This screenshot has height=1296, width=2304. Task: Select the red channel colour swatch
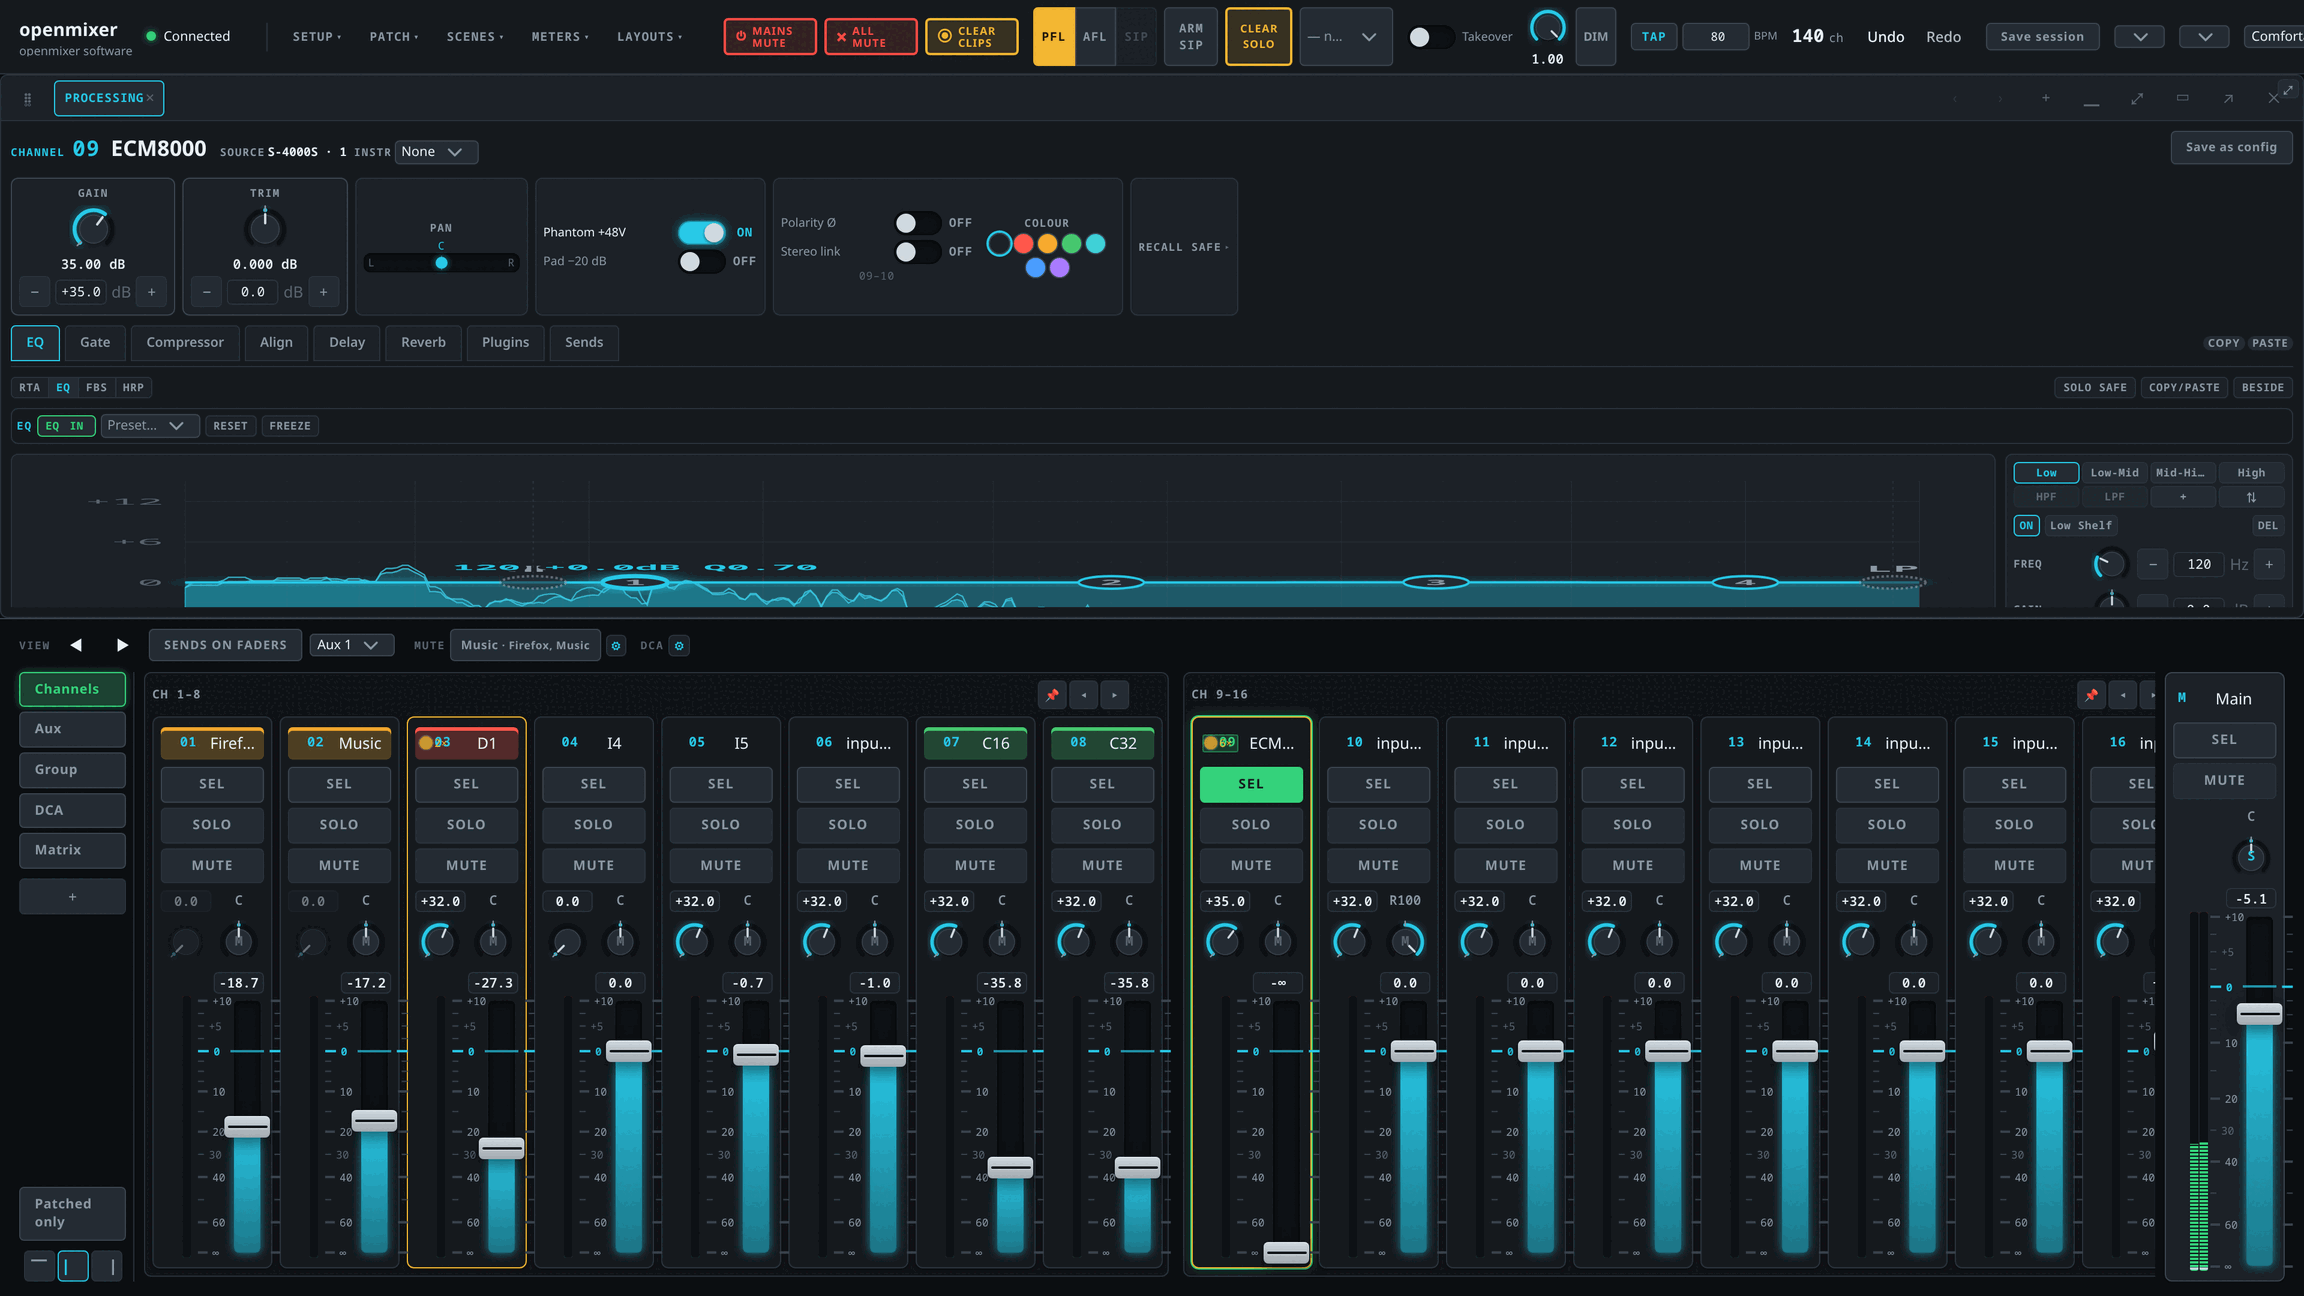pos(1023,243)
